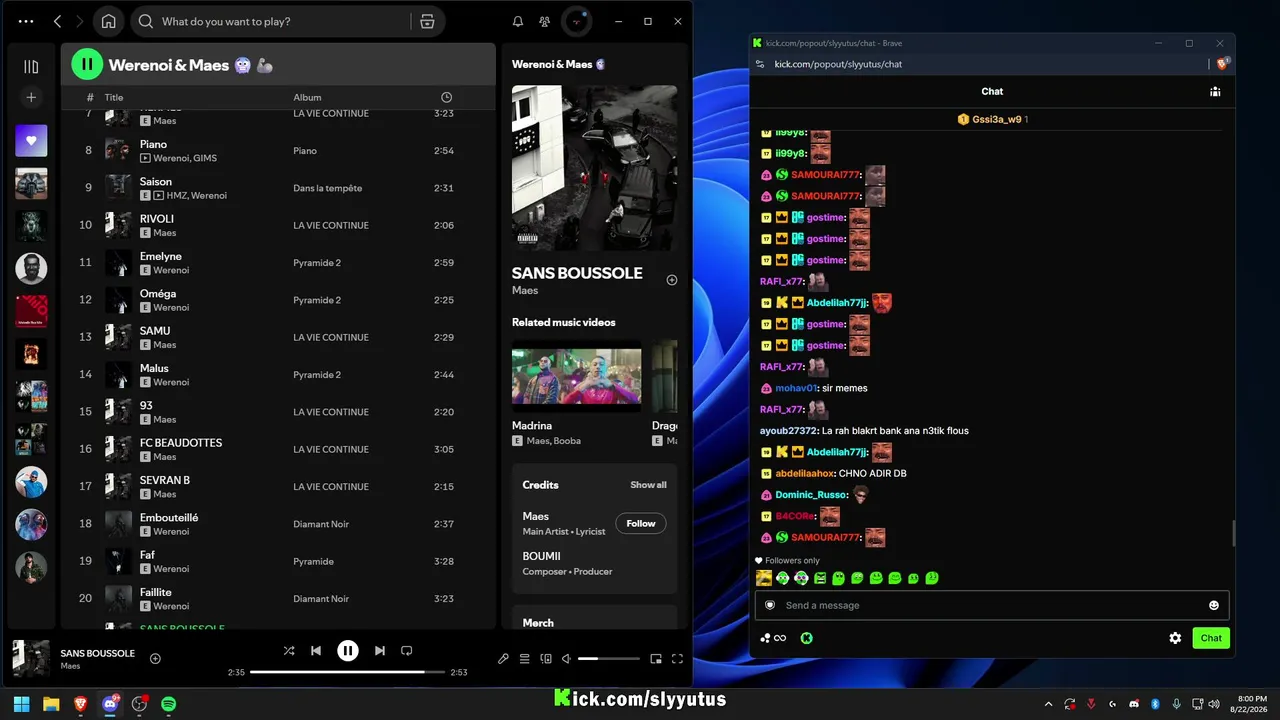Select the Piano track row
The height and width of the screenshot is (720, 1280).
click(278, 151)
